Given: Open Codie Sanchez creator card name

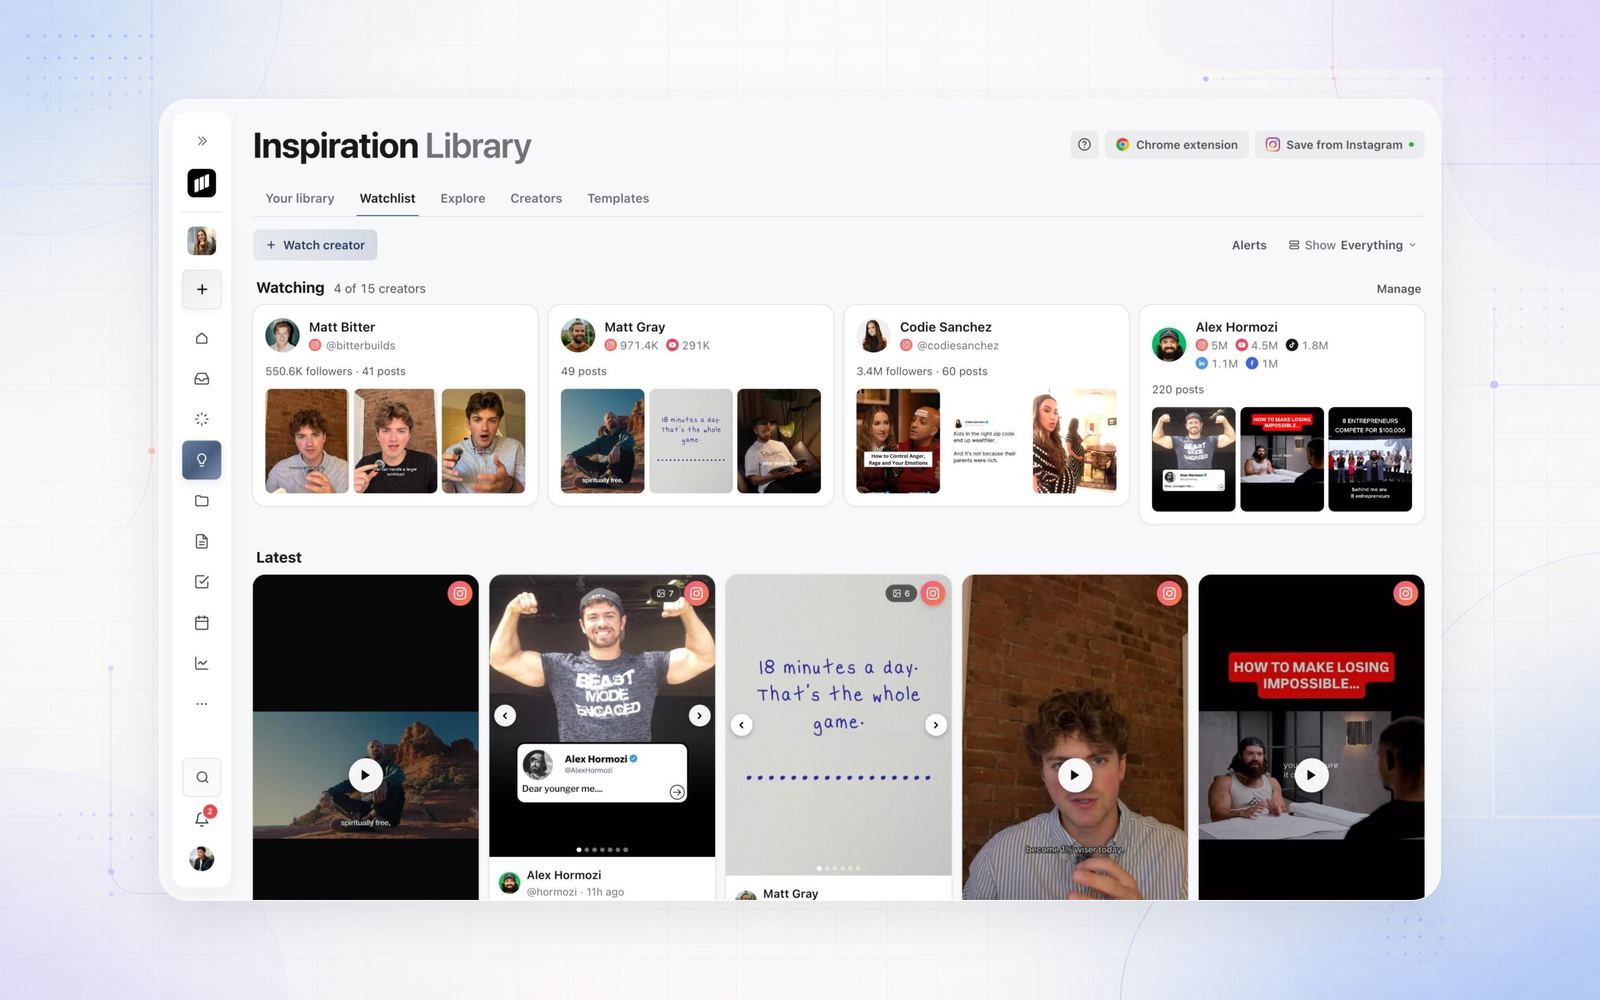Looking at the screenshot, I should (x=945, y=327).
